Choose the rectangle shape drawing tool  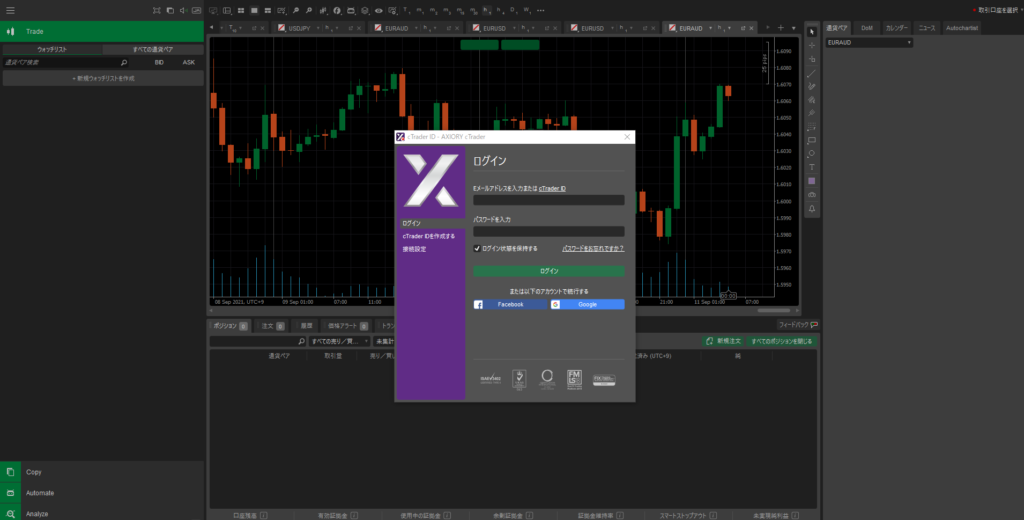(x=812, y=140)
